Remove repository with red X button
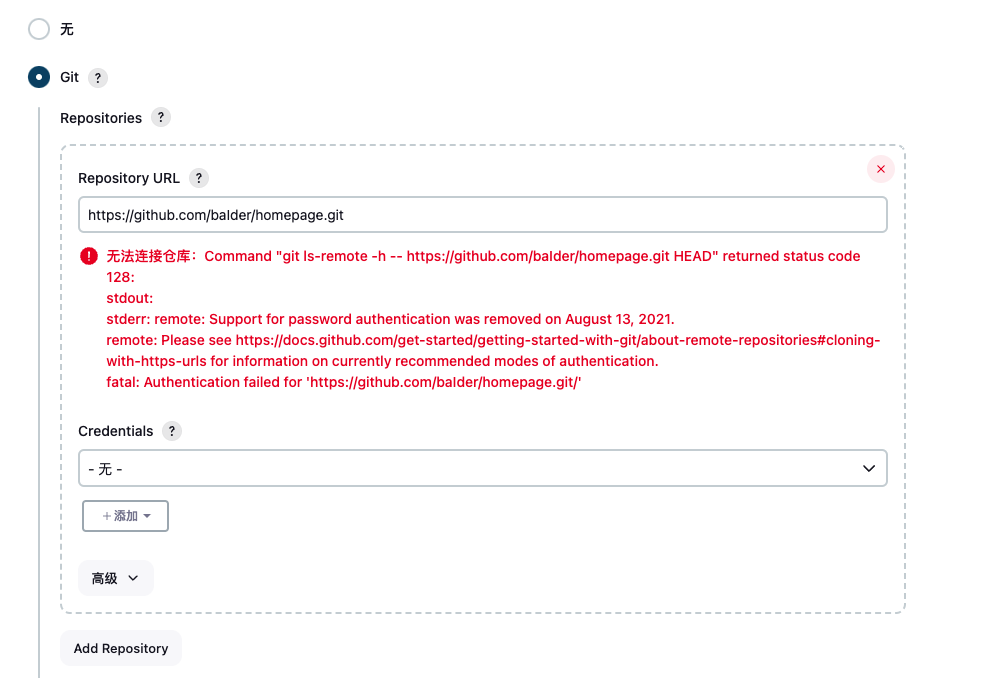 [881, 169]
